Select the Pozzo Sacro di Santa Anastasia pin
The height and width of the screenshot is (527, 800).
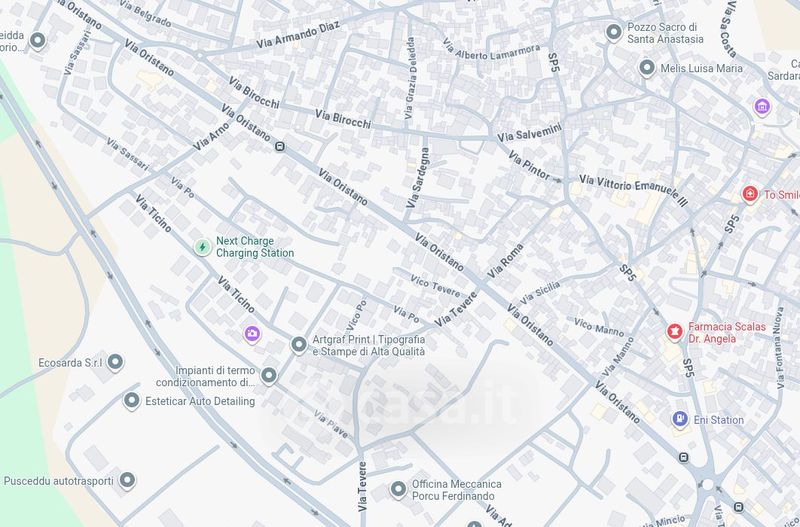click(x=613, y=33)
